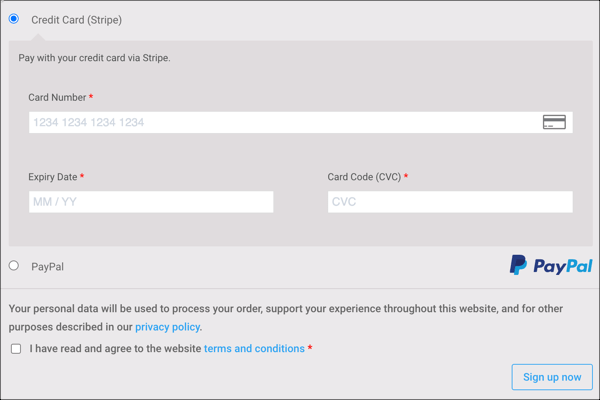
Task: Click the credit card icon in card field
Action: (554, 122)
